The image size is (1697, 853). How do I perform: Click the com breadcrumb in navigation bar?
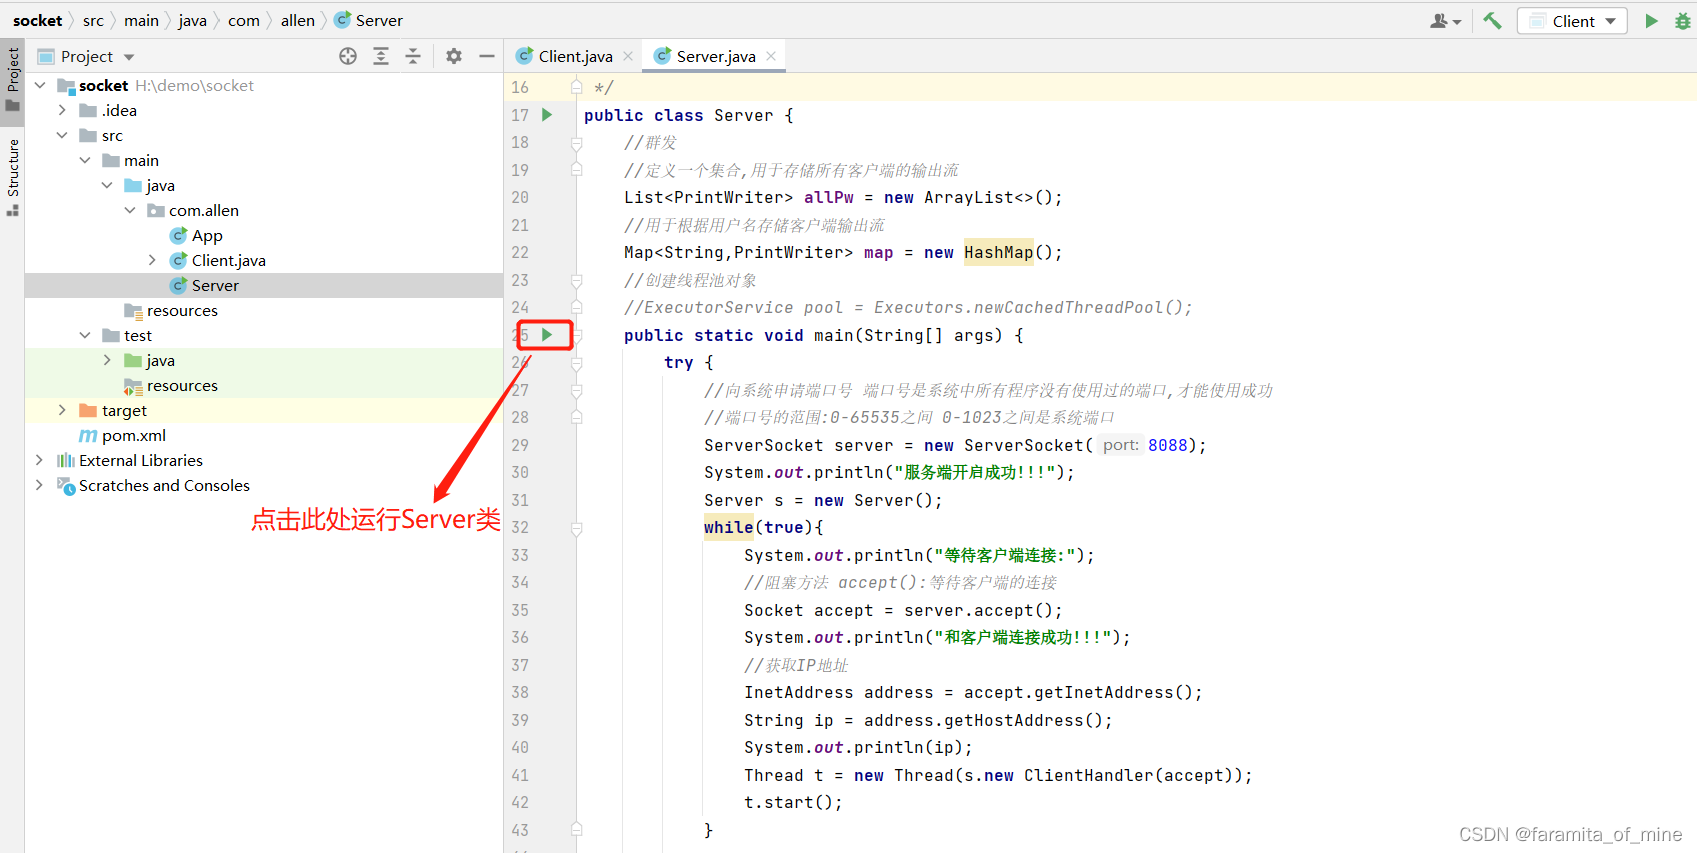click(243, 20)
